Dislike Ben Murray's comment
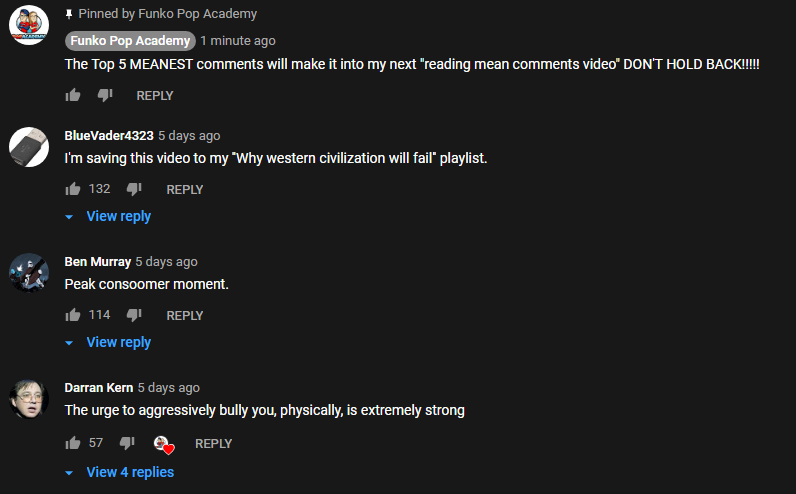 click(x=134, y=315)
